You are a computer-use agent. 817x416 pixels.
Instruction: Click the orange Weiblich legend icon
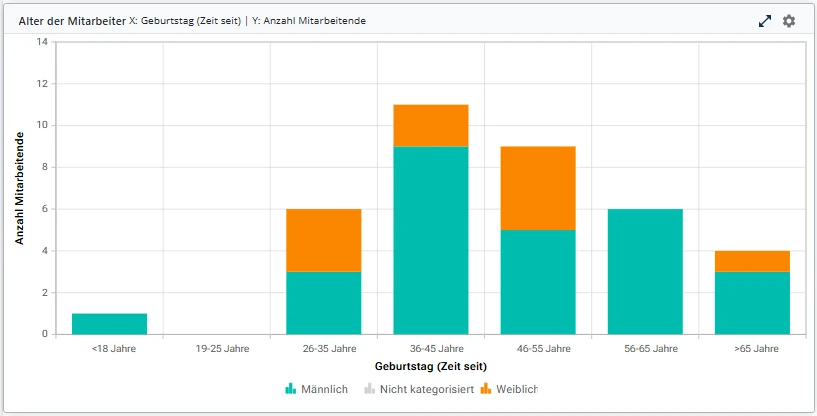click(486, 388)
